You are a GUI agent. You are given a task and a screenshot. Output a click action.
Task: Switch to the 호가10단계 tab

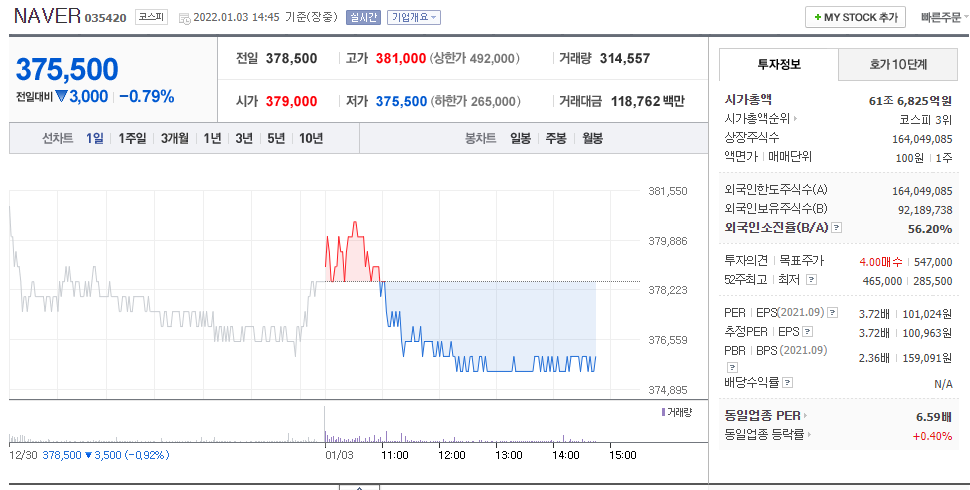tap(898, 64)
